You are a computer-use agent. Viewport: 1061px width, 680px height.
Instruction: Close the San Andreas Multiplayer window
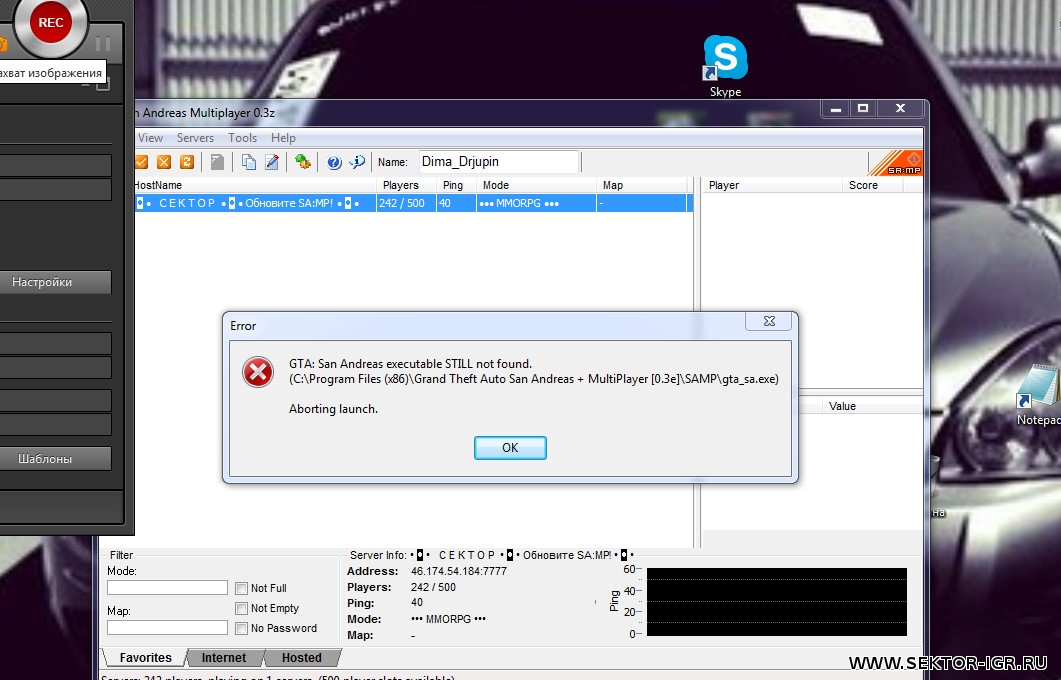point(900,108)
